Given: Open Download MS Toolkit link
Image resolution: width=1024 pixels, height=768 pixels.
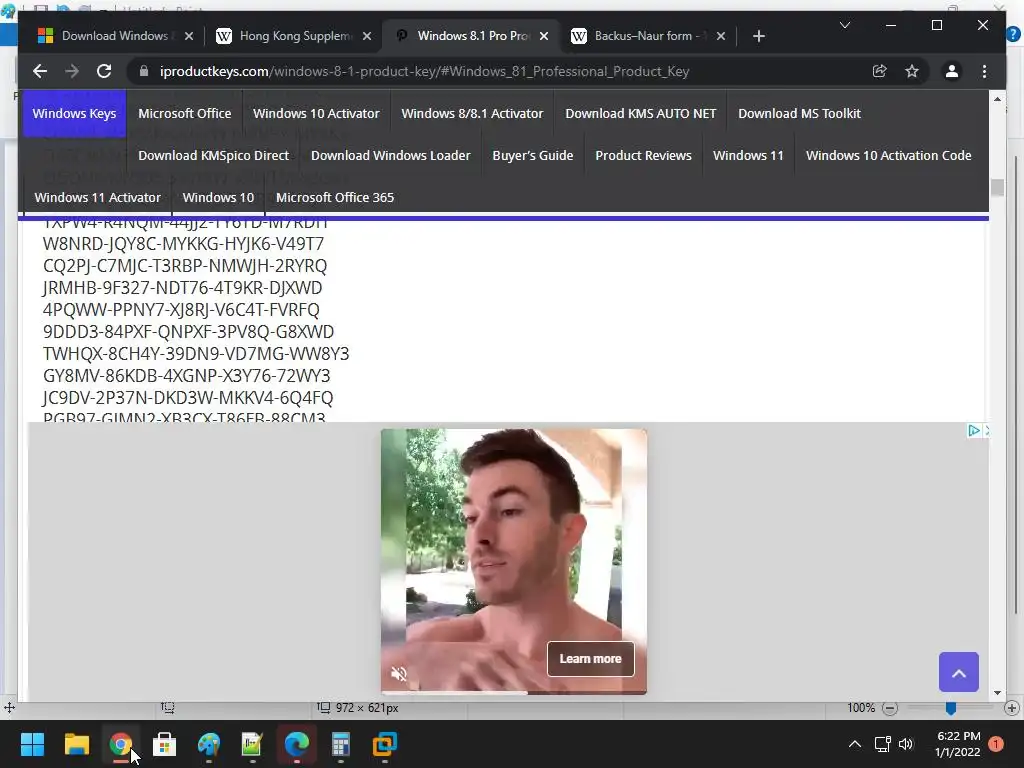Looking at the screenshot, I should tap(799, 114).
